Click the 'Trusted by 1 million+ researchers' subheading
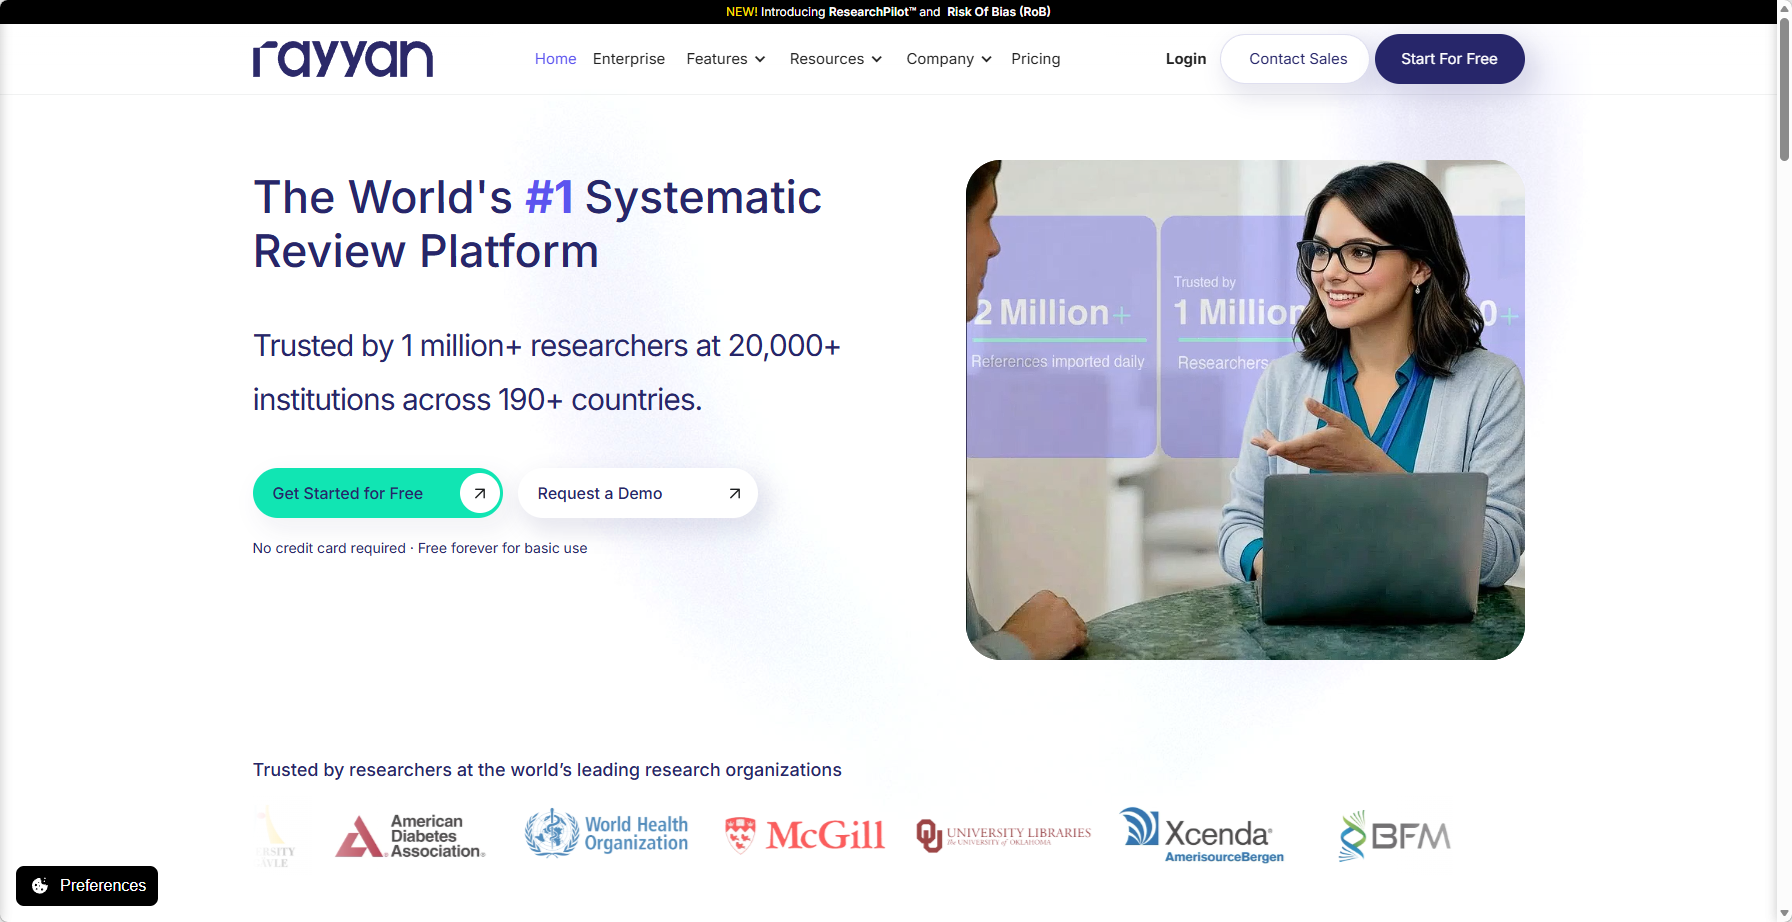The image size is (1792, 922). 547,372
